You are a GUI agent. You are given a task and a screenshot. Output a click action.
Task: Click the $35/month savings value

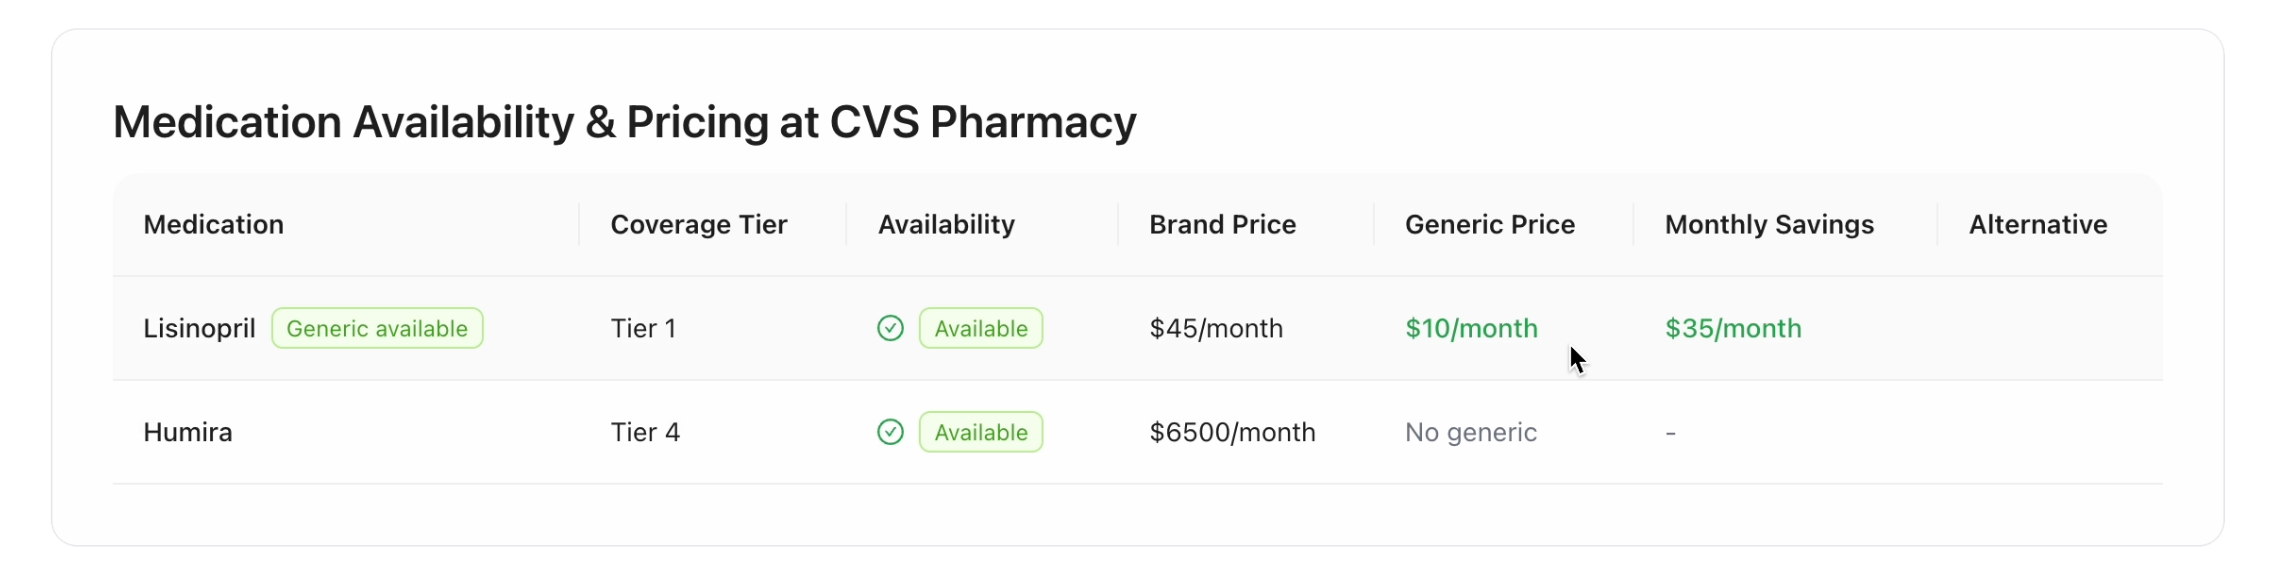click(x=1733, y=328)
